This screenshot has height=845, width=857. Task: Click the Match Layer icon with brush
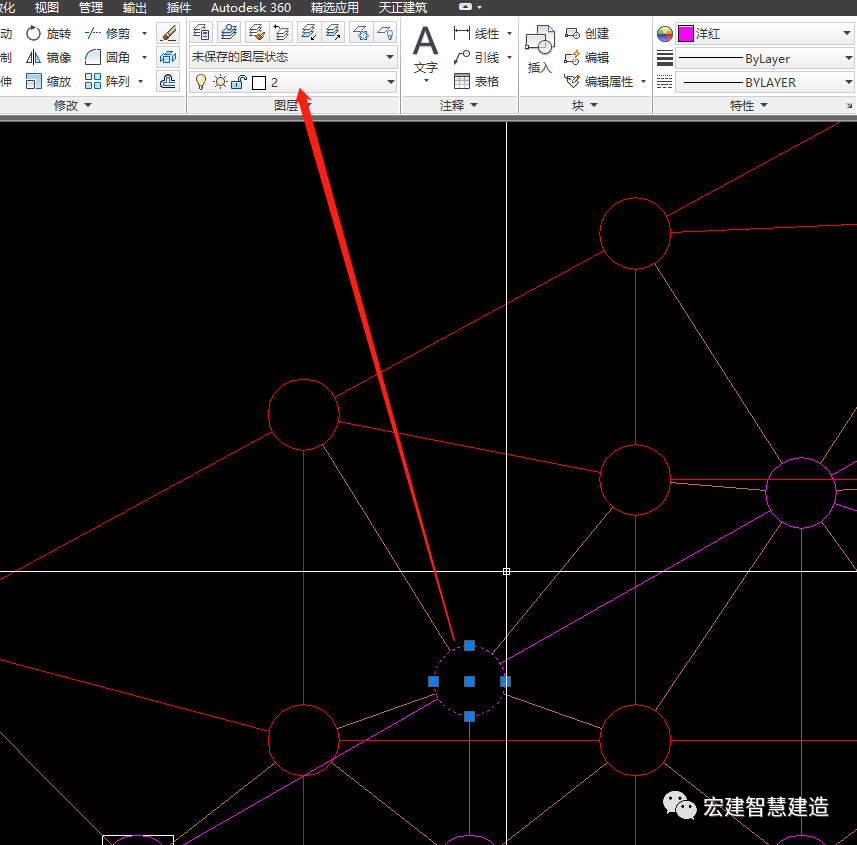pyautogui.click(x=256, y=32)
